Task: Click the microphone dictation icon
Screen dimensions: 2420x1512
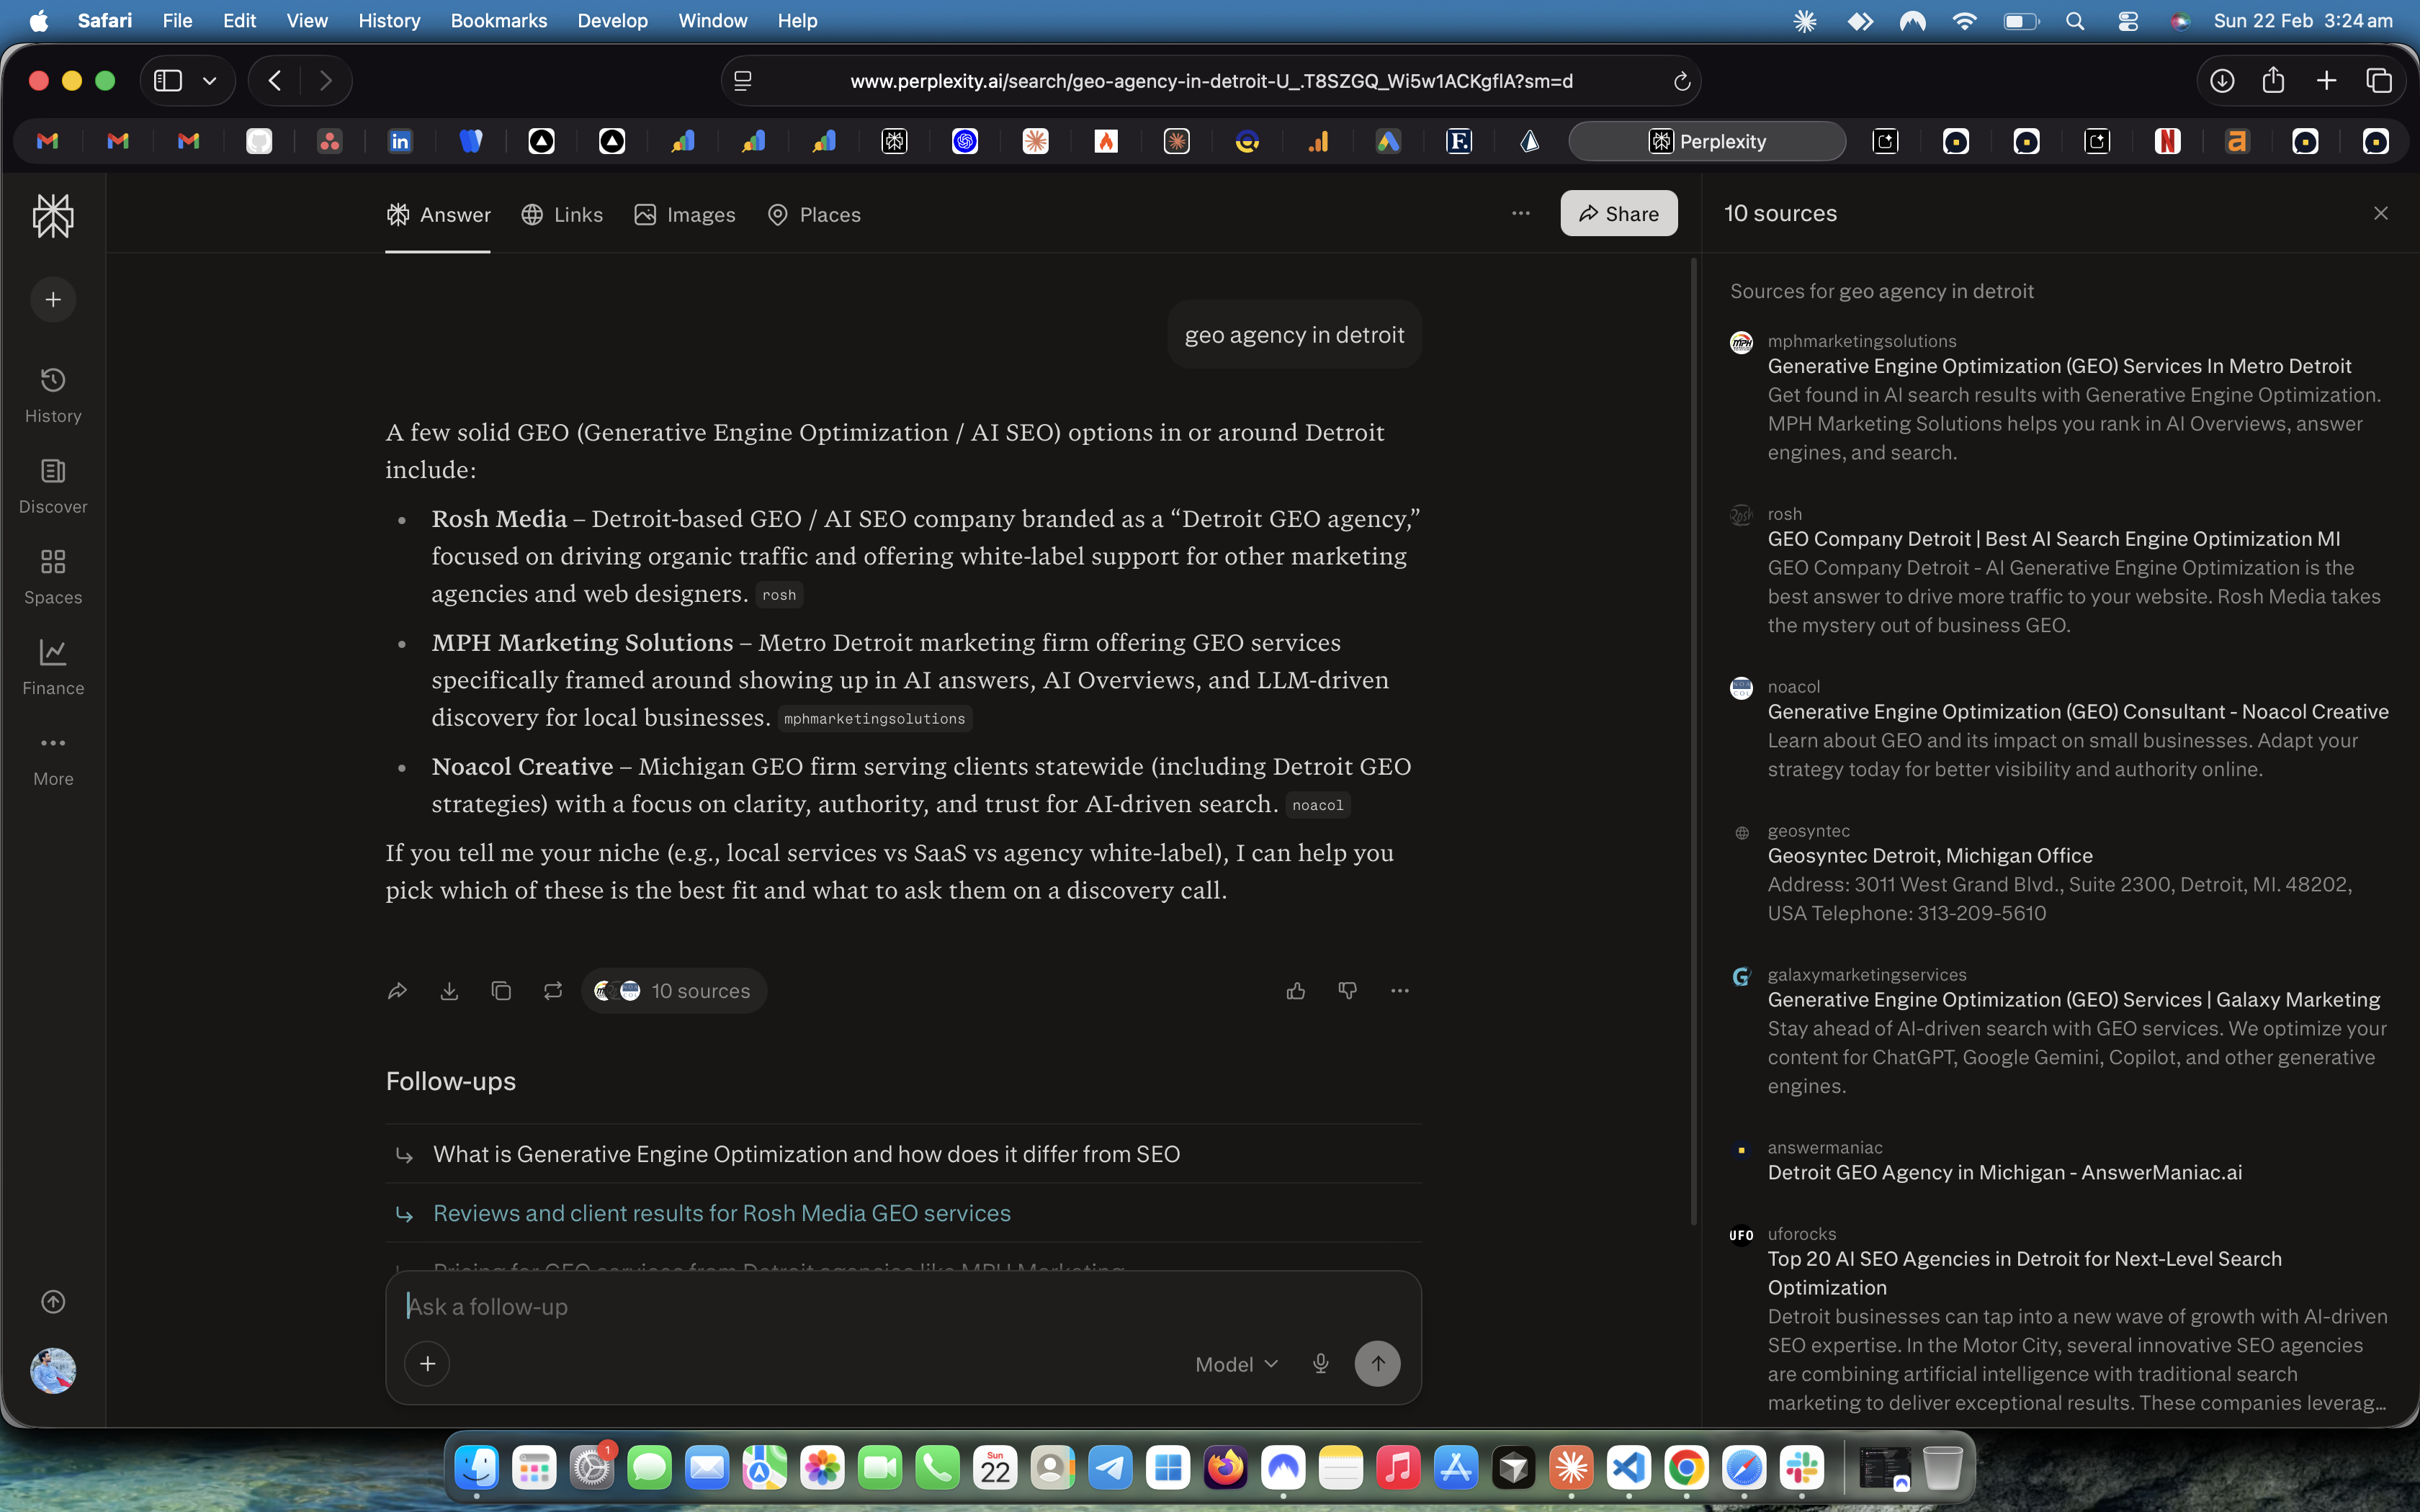Action: pyautogui.click(x=1320, y=1364)
